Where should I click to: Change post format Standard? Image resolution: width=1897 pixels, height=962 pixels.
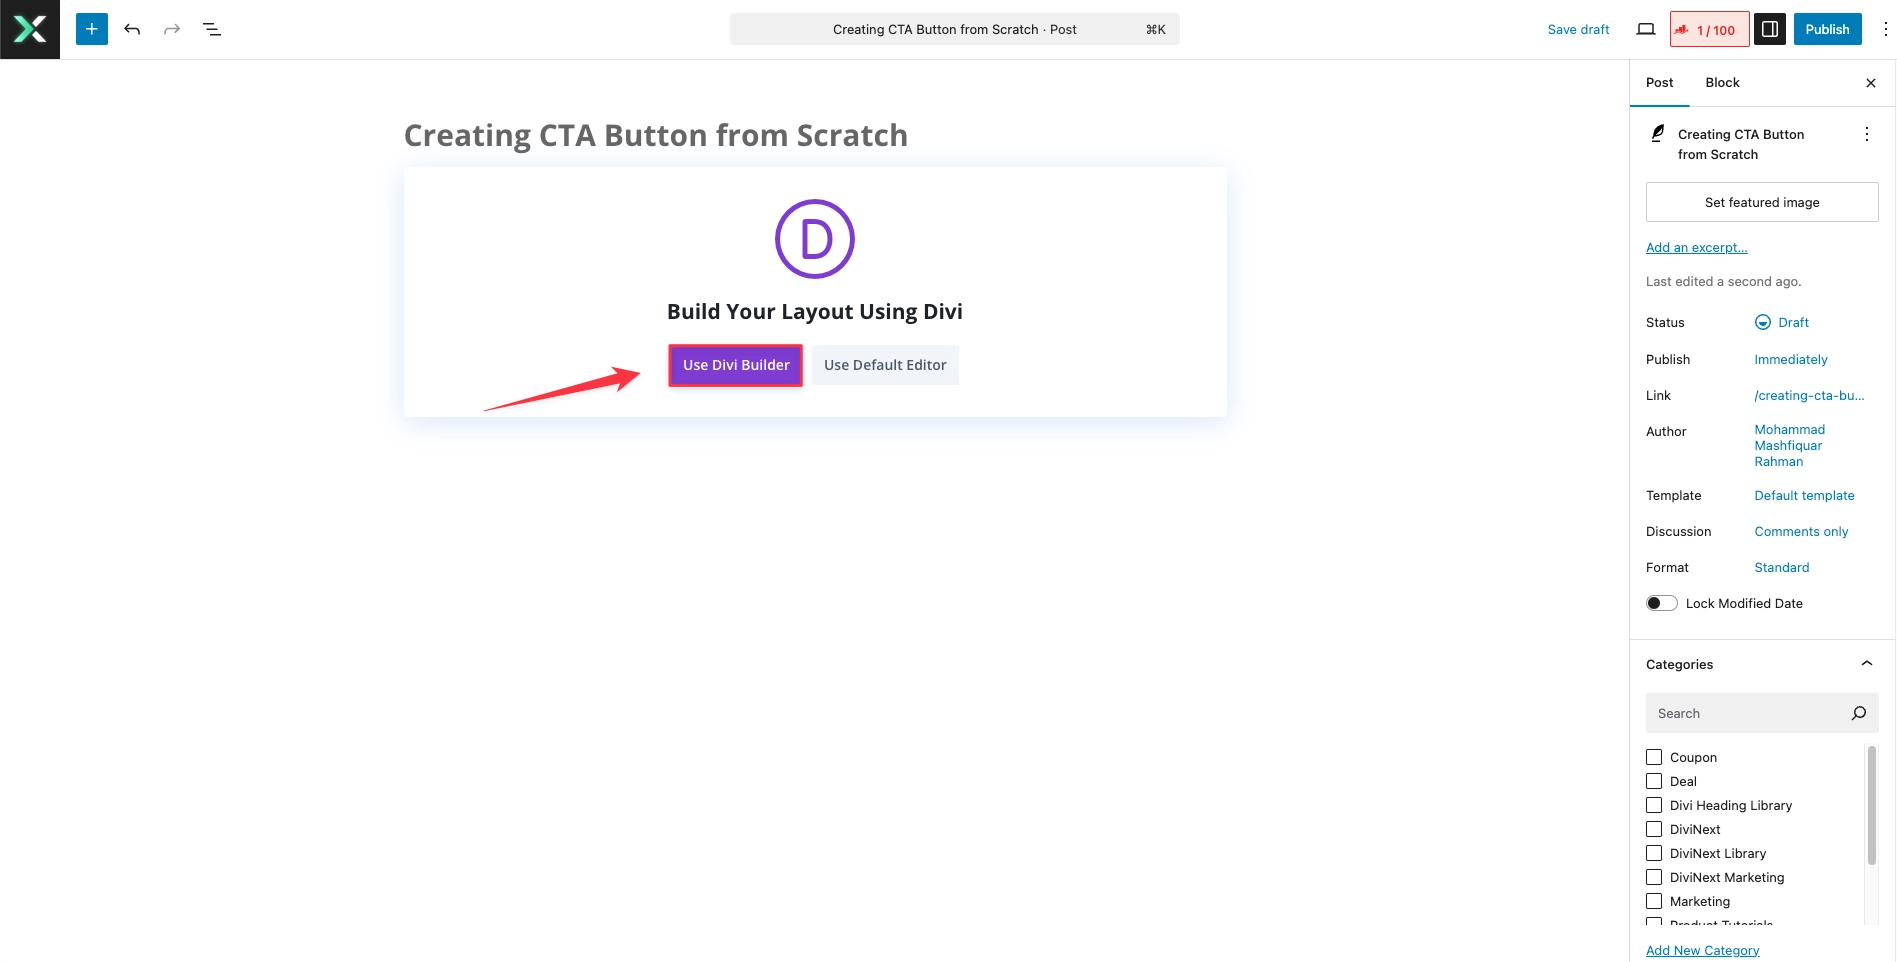[1781, 567]
